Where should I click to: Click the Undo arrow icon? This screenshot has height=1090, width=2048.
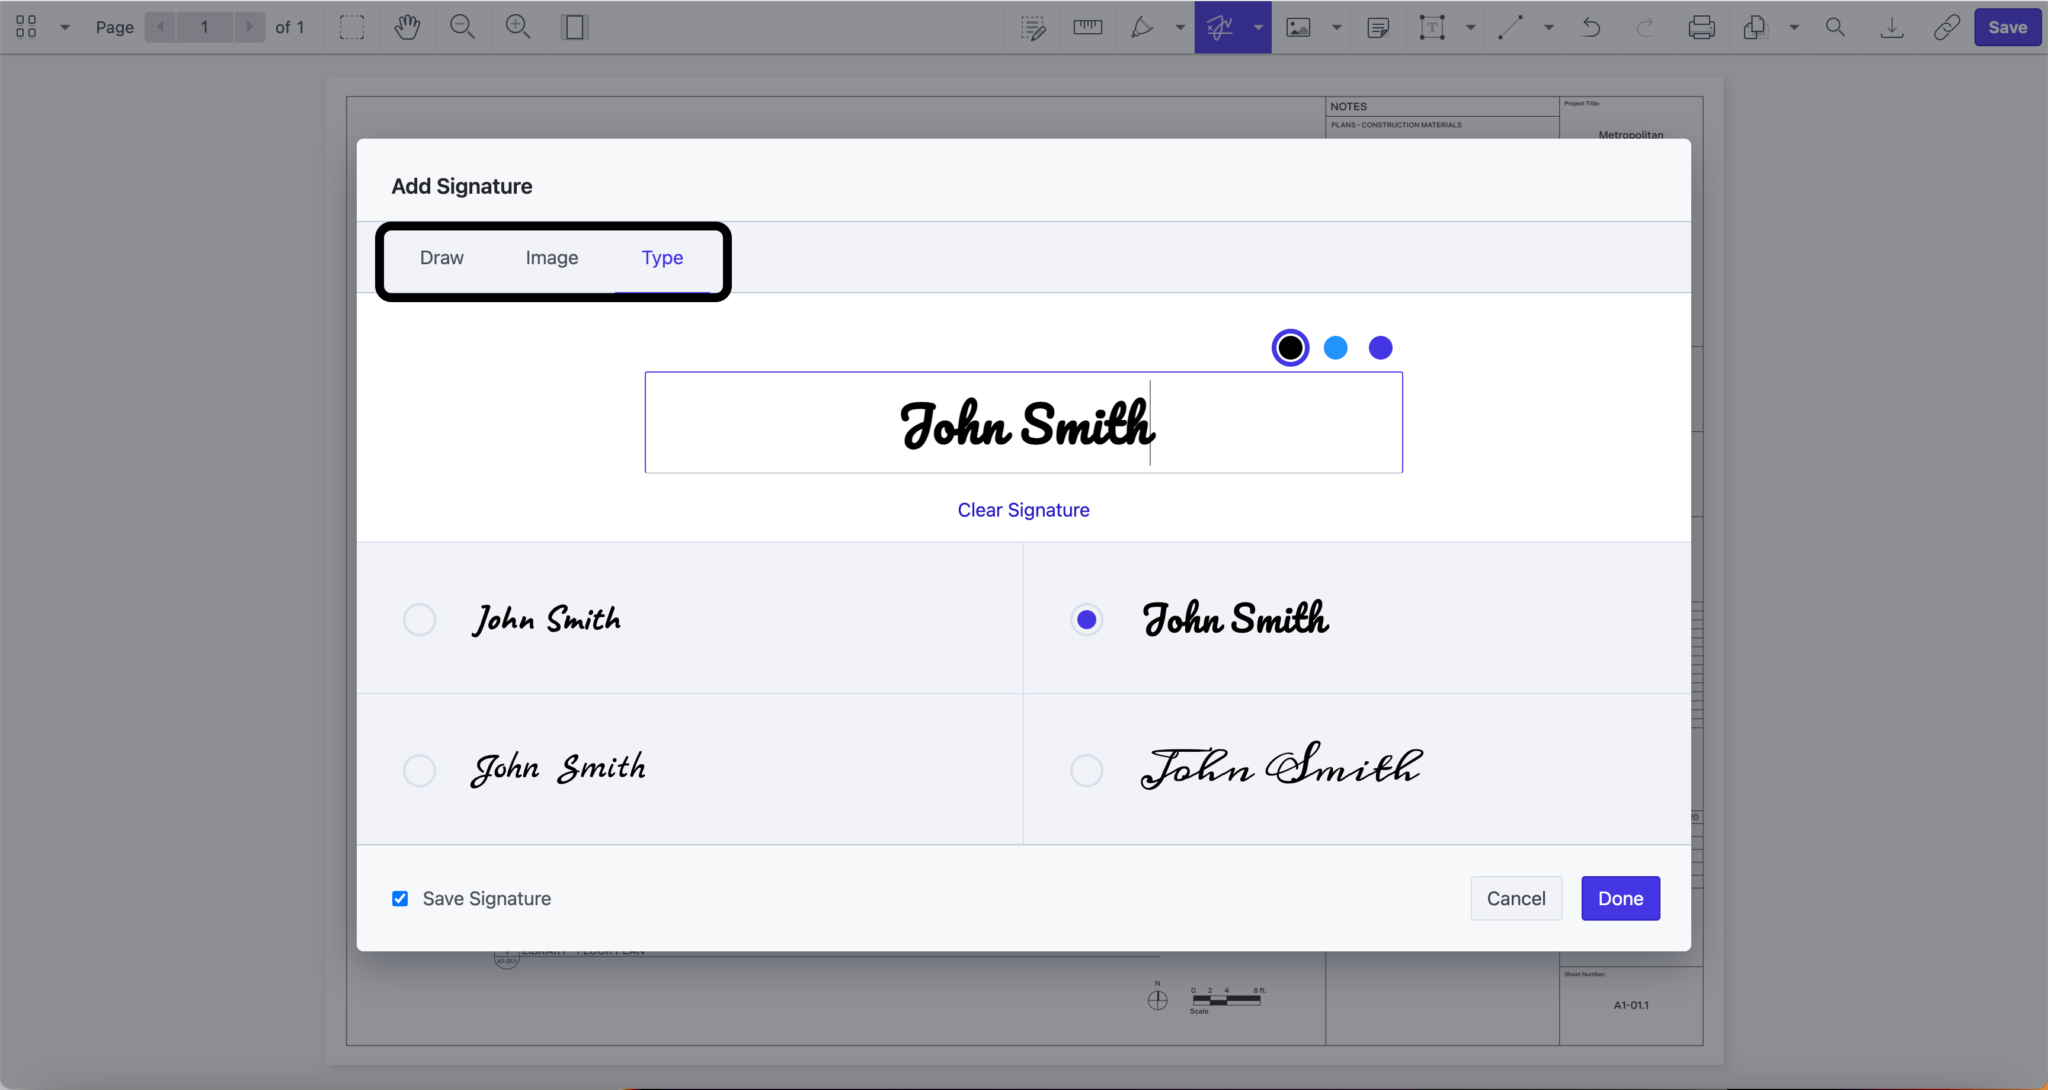pos(1590,27)
